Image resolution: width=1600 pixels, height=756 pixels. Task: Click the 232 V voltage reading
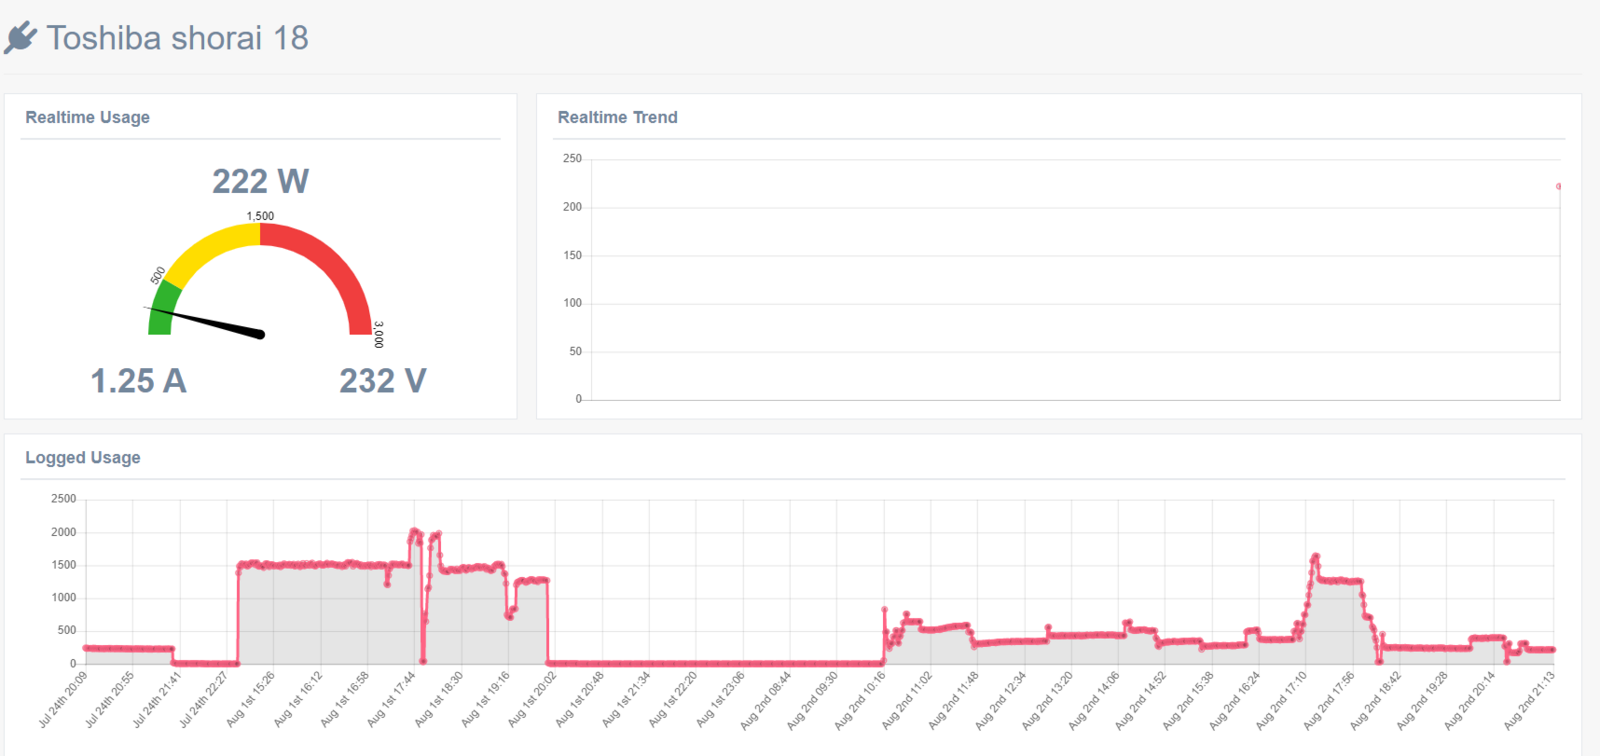pos(382,381)
